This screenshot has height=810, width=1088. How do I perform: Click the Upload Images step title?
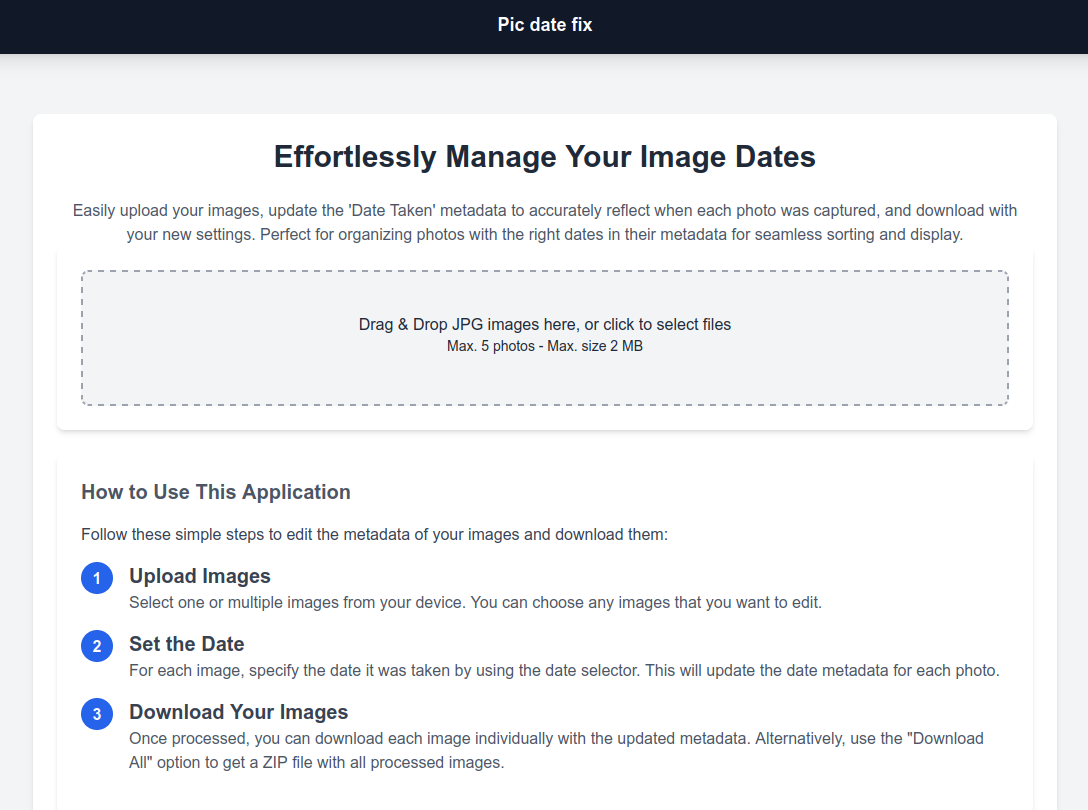click(x=200, y=576)
